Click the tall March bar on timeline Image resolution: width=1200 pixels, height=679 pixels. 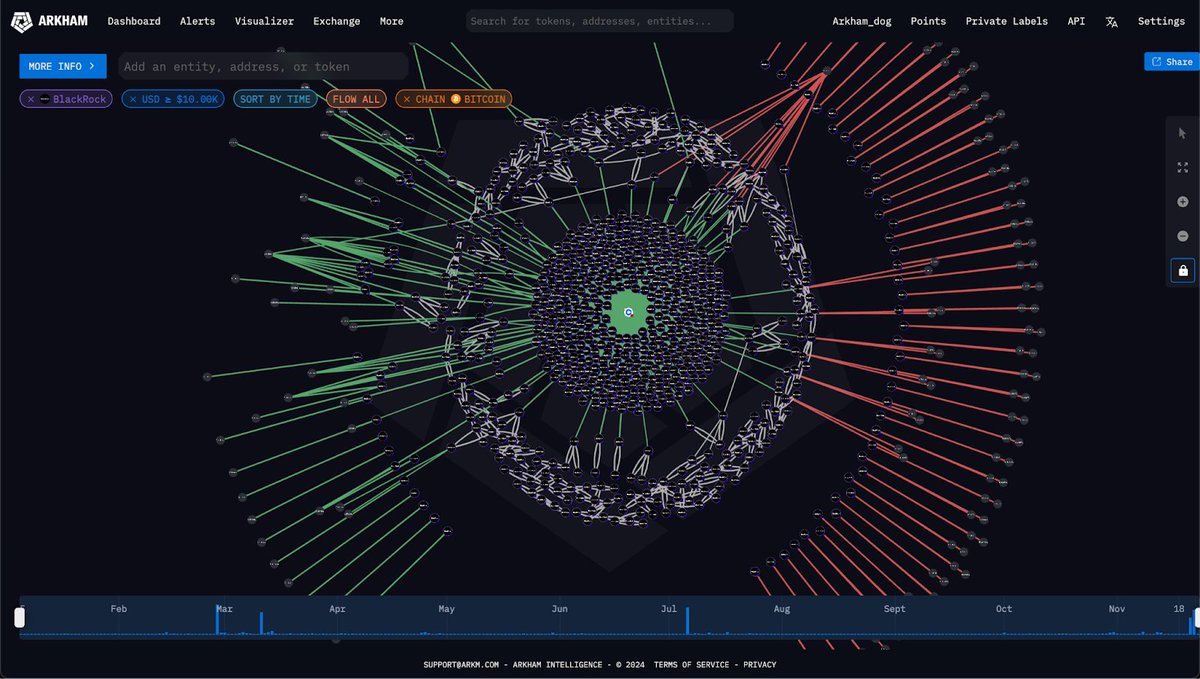(217, 618)
